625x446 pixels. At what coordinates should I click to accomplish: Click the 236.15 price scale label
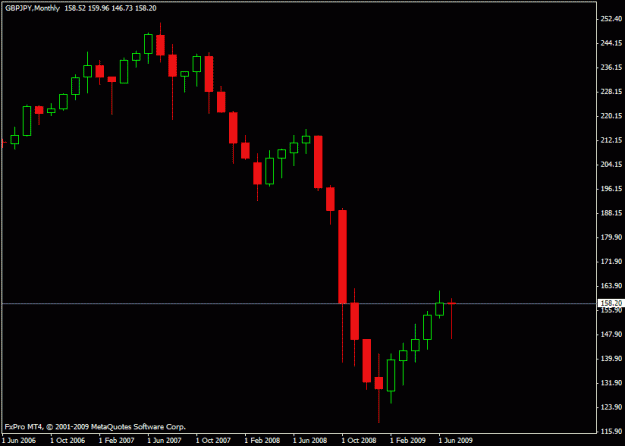(611, 67)
